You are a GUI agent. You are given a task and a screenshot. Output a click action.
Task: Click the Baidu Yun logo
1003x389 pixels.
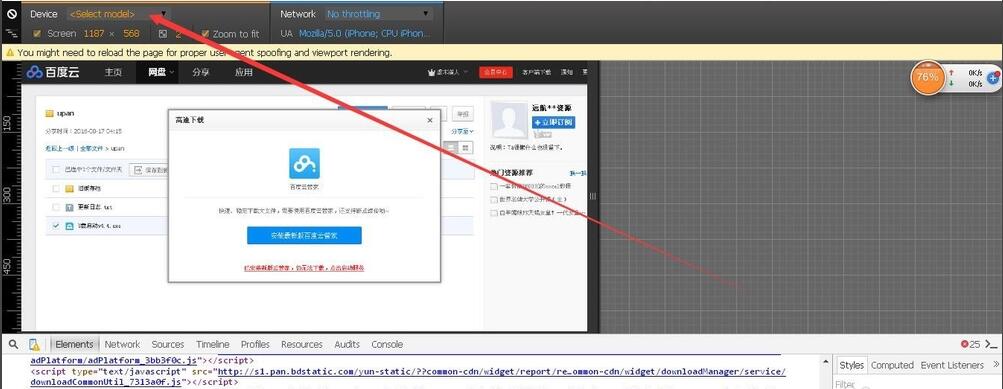[x=53, y=72]
